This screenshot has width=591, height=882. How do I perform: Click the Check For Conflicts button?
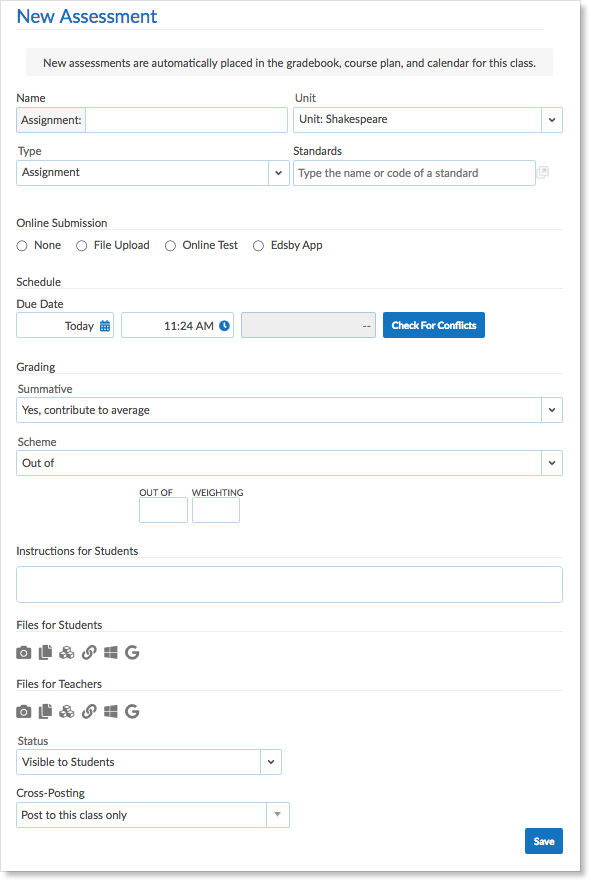(x=434, y=325)
